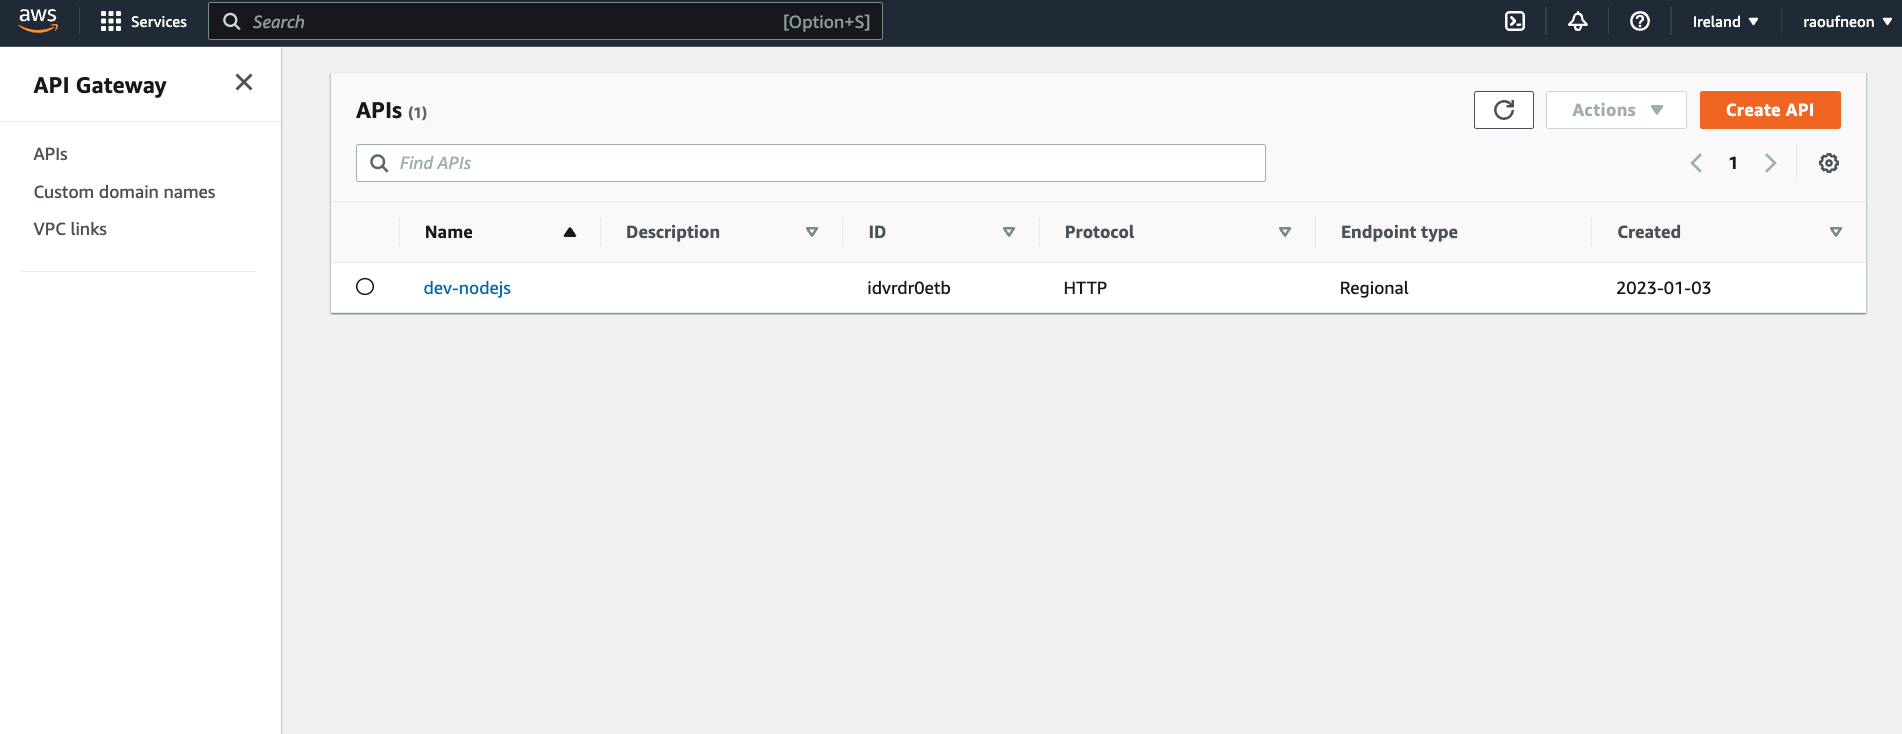Open table preferences gear icon
This screenshot has height=734, width=1902.
pyautogui.click(x=1829, y=163)
